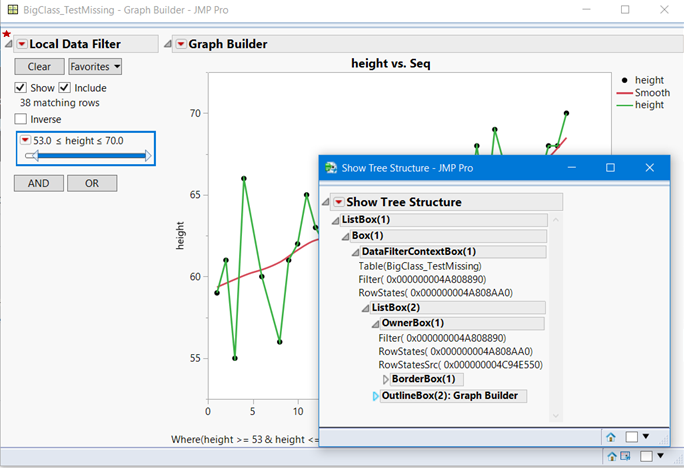Click Table(BigClass_TestMissing) text
The height and width of the screenshot is (468, 684).
click(x=420, y=266)
